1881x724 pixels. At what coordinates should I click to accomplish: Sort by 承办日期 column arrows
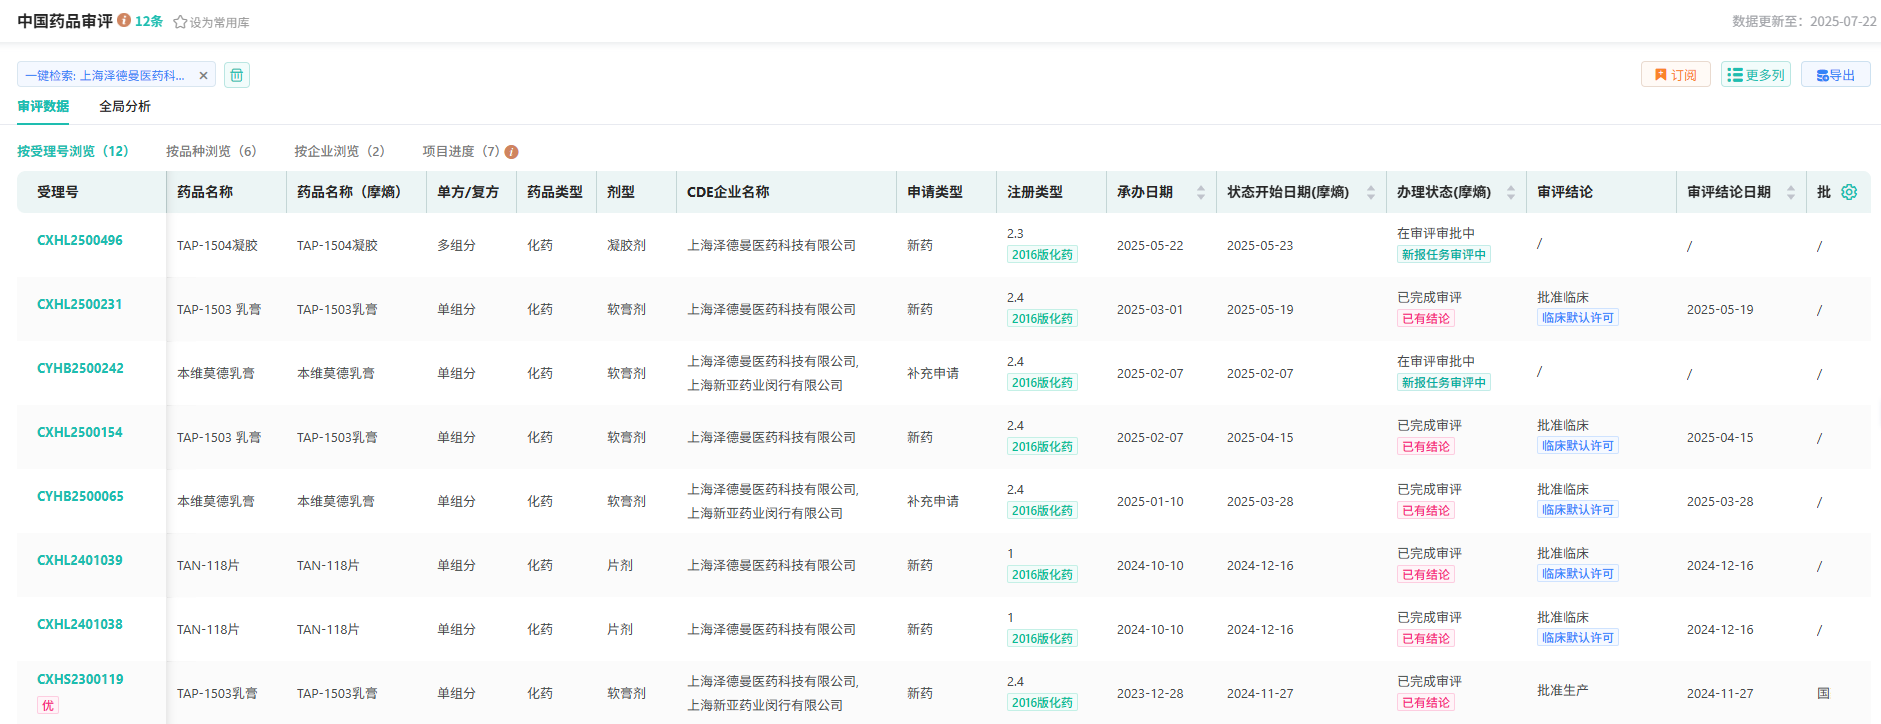pyautogui.click(x=1200, y=192)
